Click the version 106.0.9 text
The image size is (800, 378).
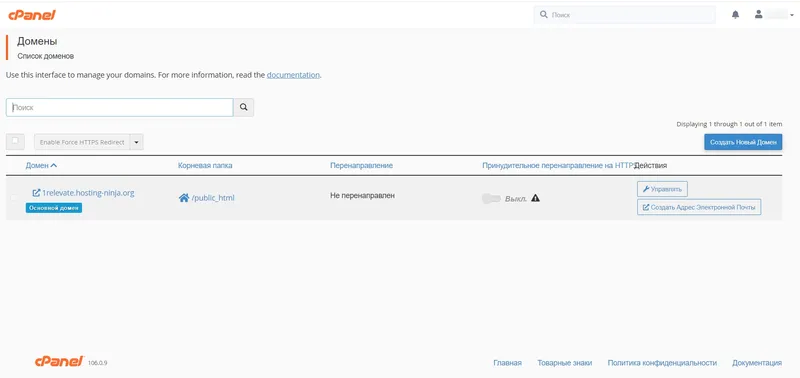[97, 363]
